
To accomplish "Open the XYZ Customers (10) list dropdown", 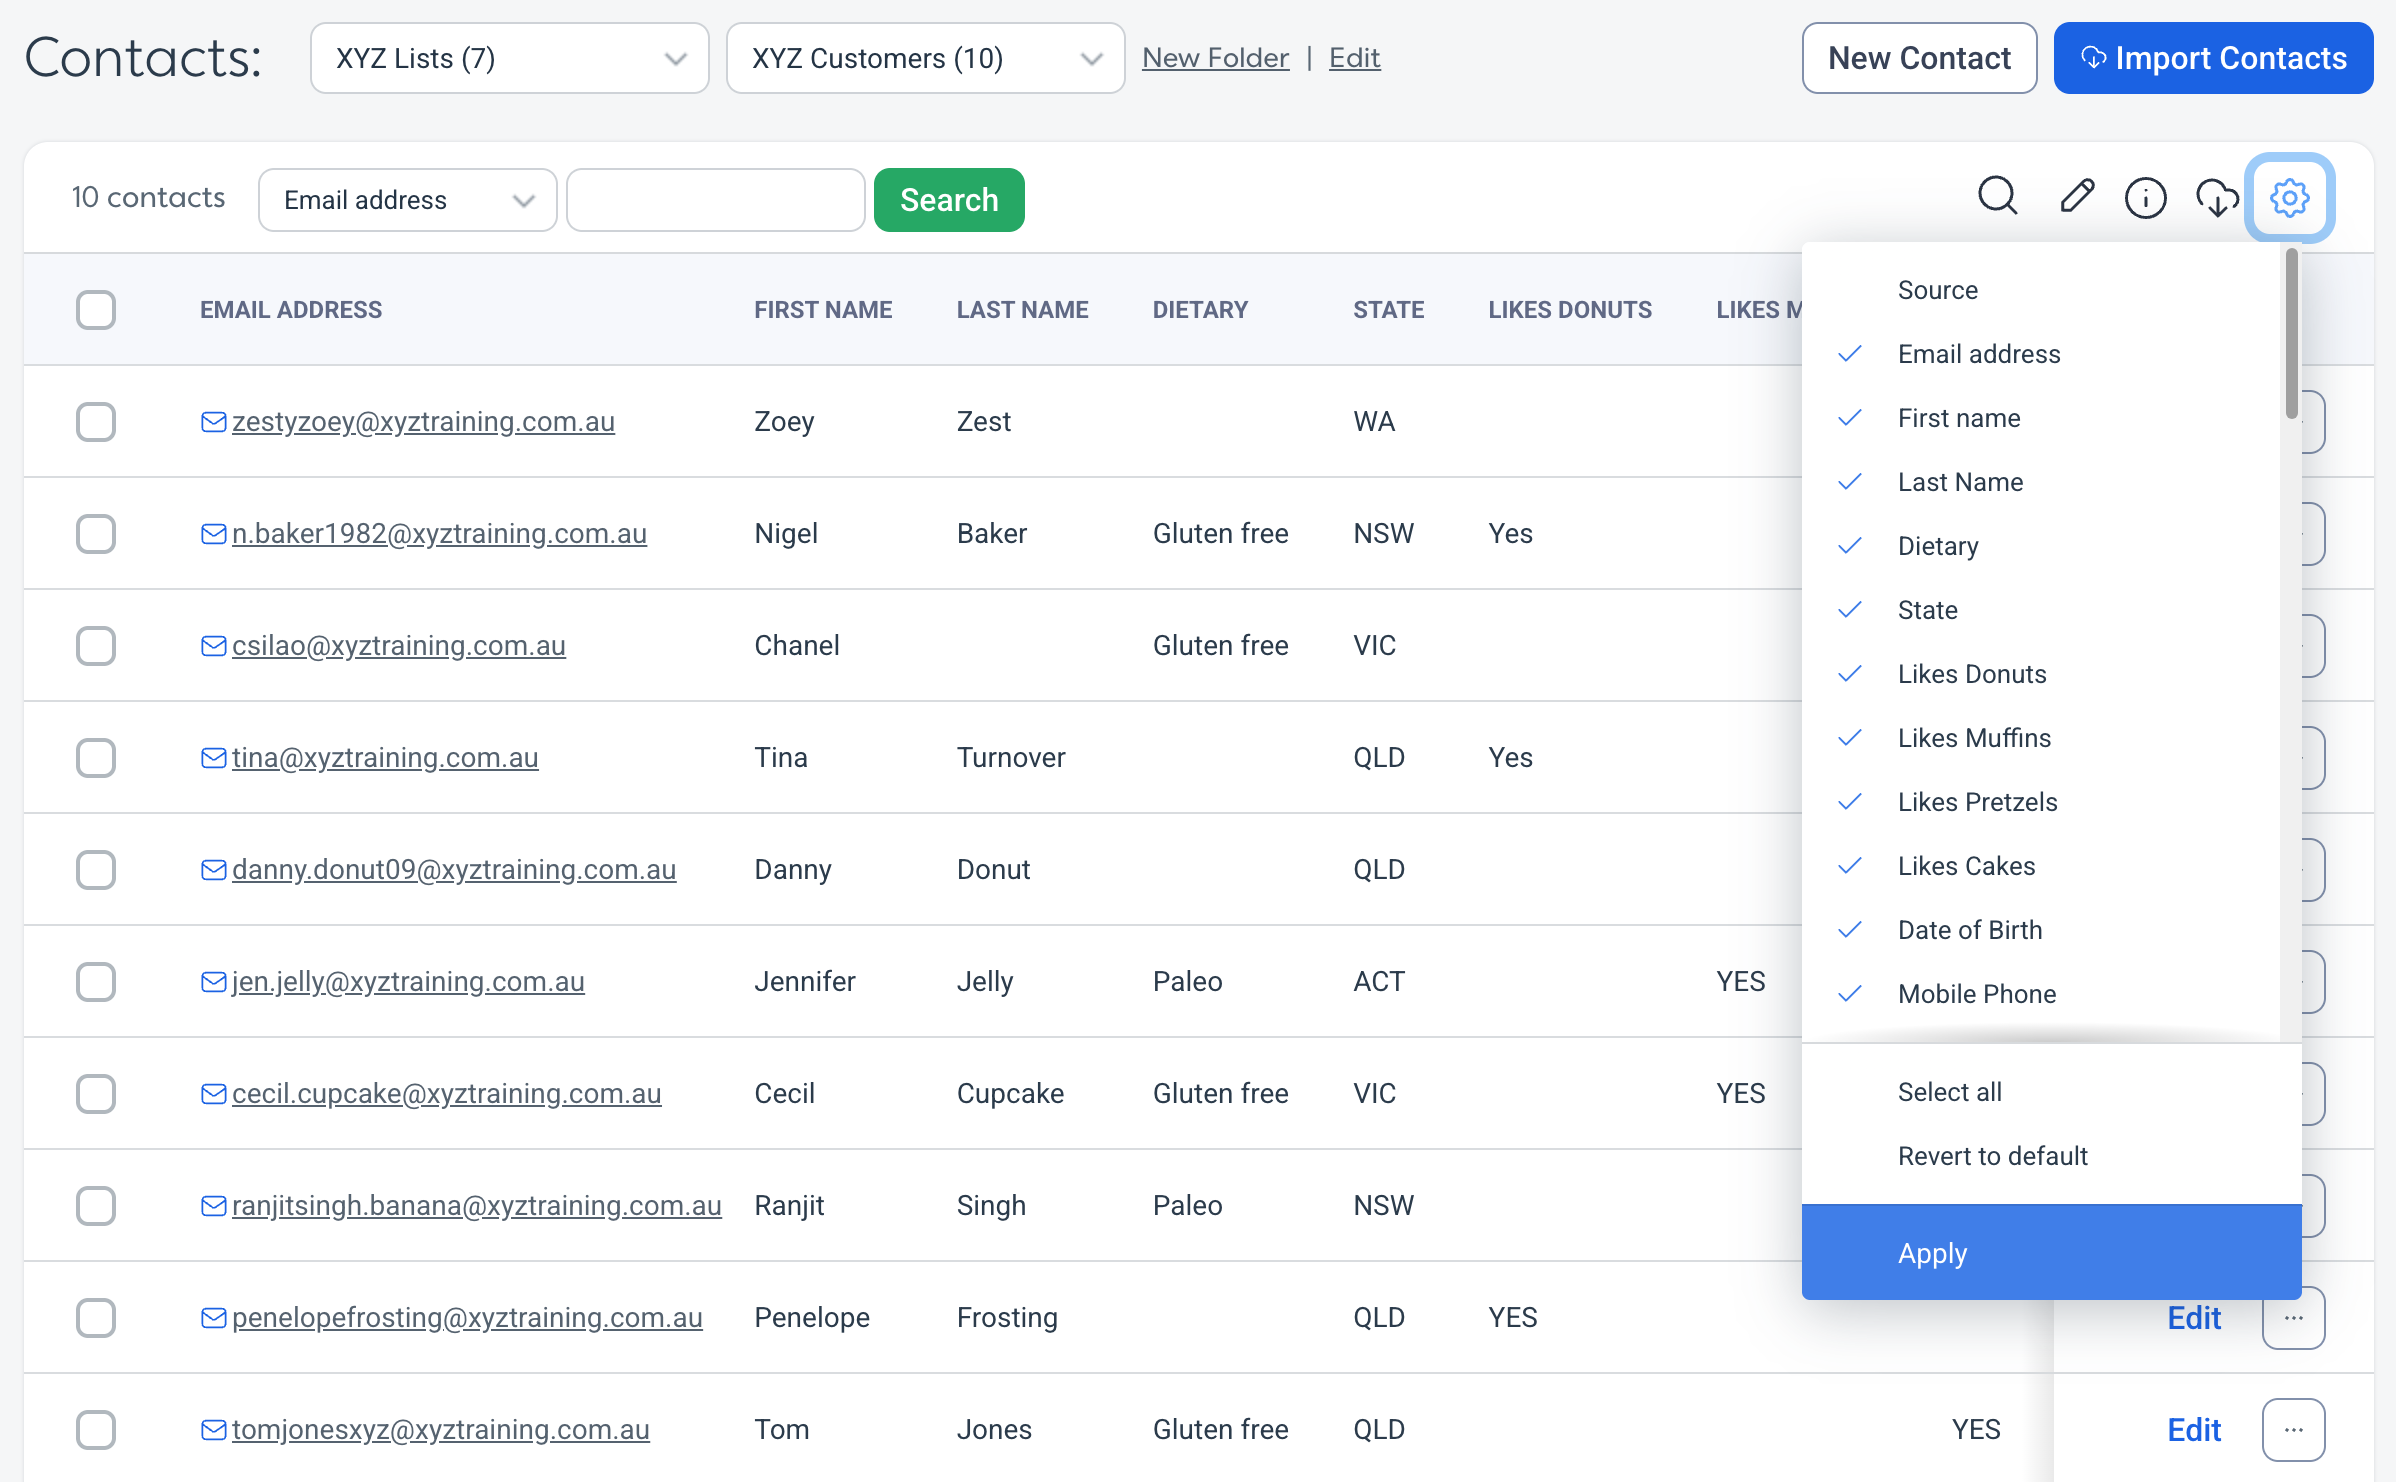I will click(x=926, y=58).
